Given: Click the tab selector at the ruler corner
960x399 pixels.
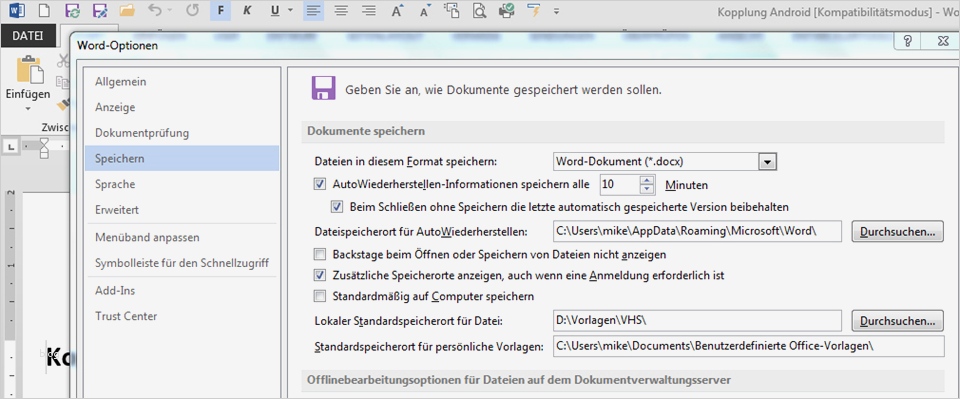Looking at the screenshot, I should pos(11,146).
